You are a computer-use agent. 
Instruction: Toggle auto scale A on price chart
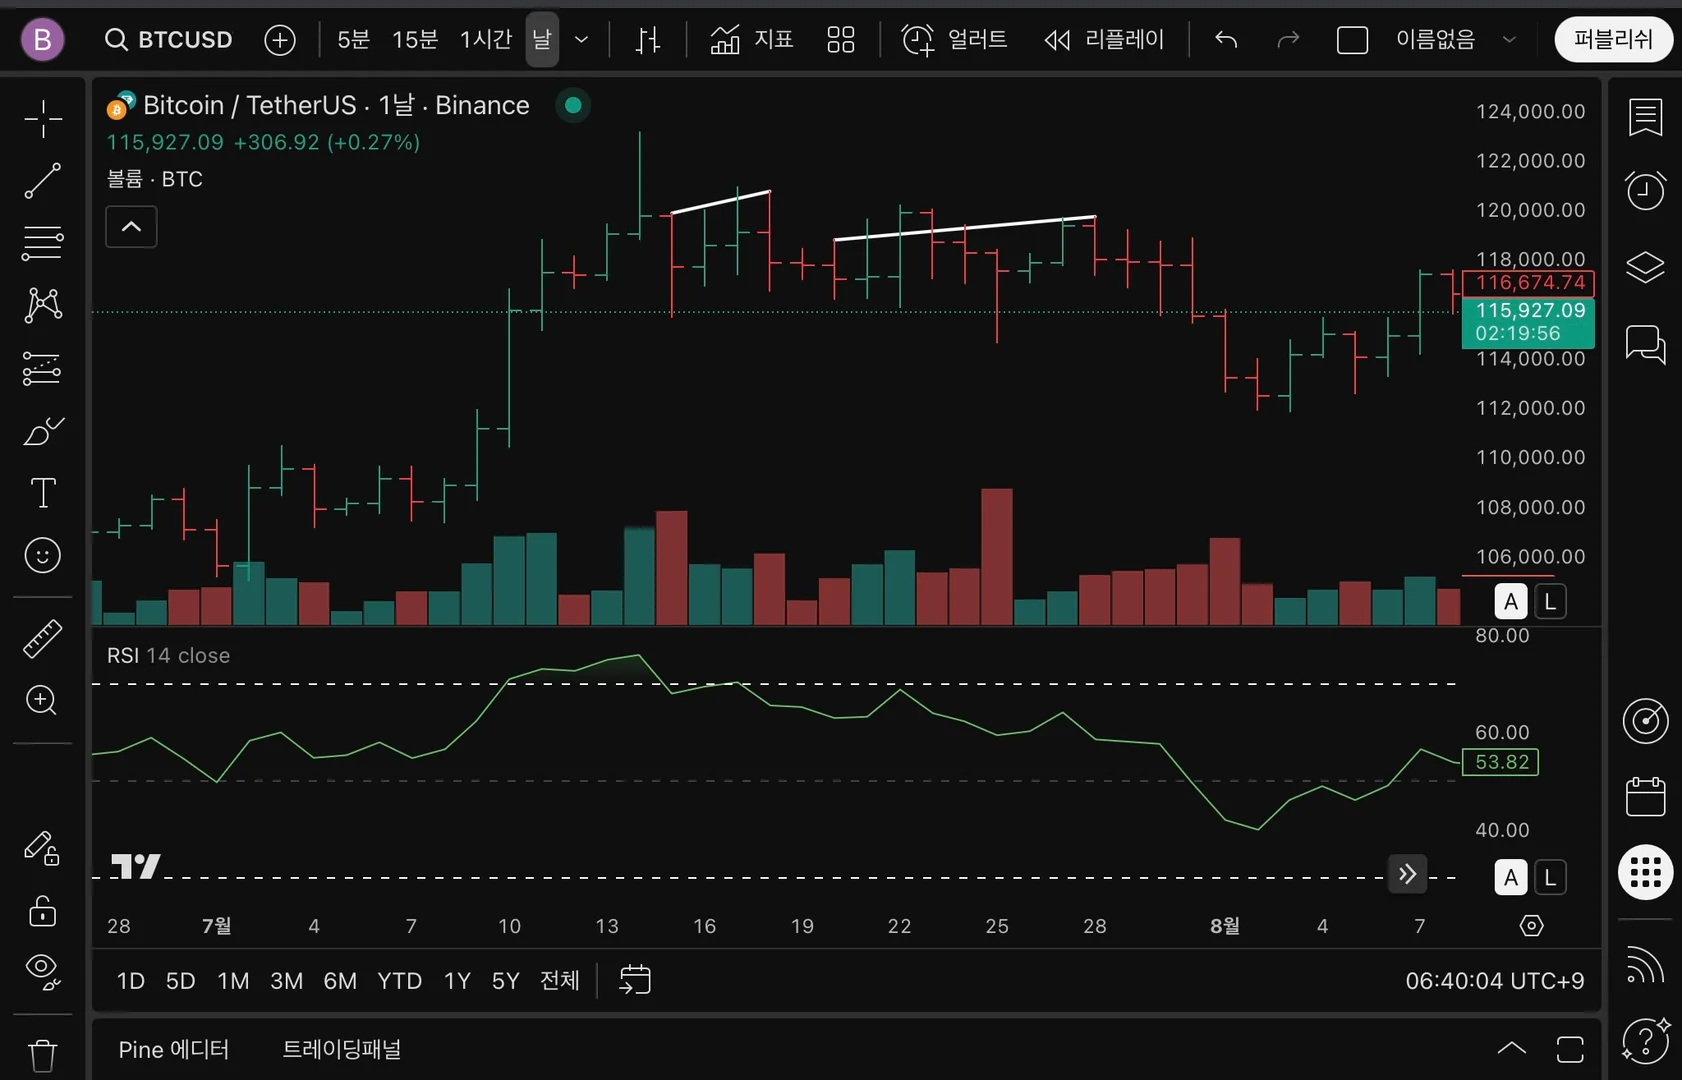[x=1510, y=601]
